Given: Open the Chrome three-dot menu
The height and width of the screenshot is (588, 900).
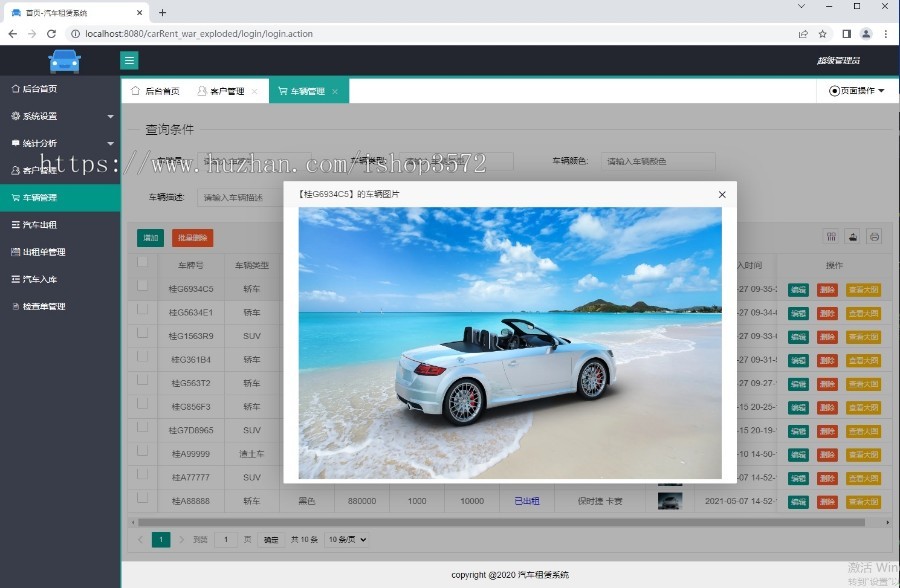Looking at the screenshot, I should point(886,34).
